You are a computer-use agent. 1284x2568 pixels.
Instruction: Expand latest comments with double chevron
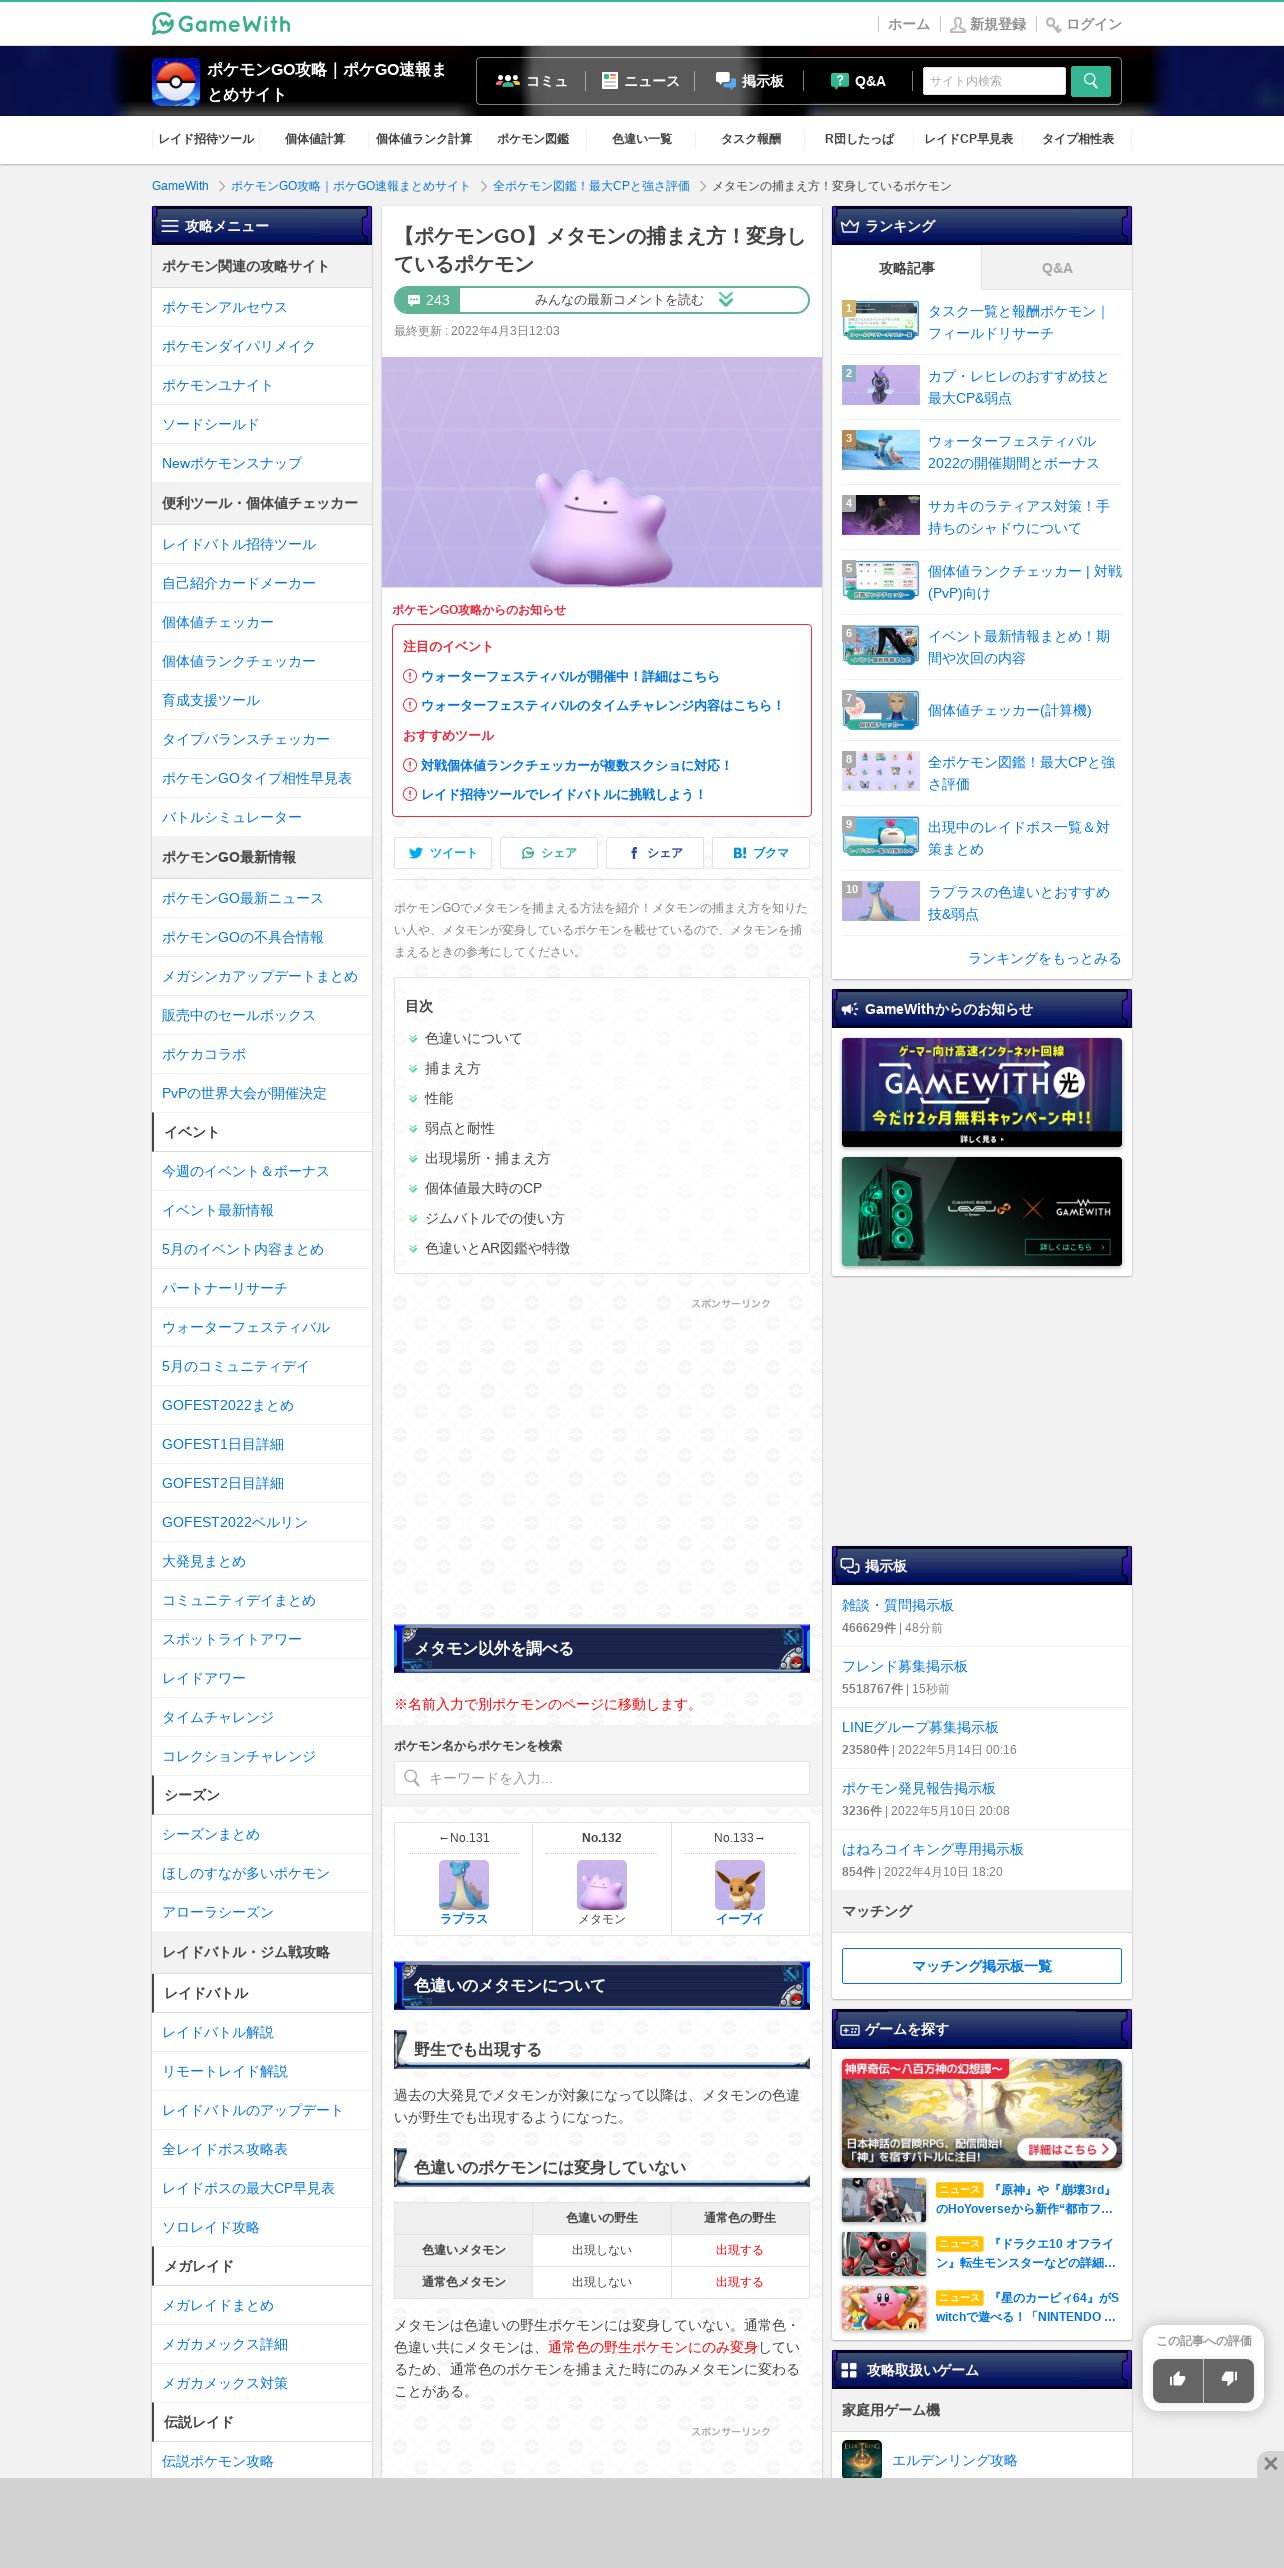(x=726, y=300)
